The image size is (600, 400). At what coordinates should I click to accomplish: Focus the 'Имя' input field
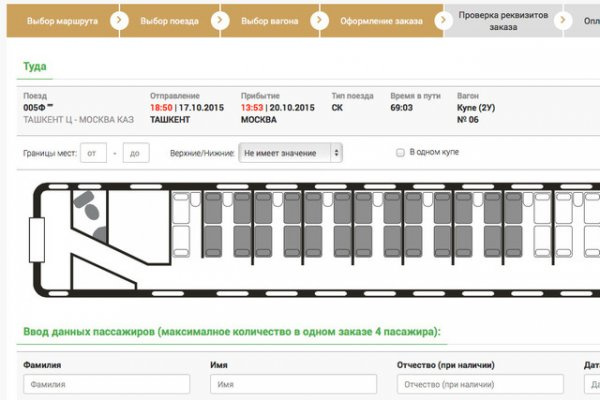(x=293, y=384)
